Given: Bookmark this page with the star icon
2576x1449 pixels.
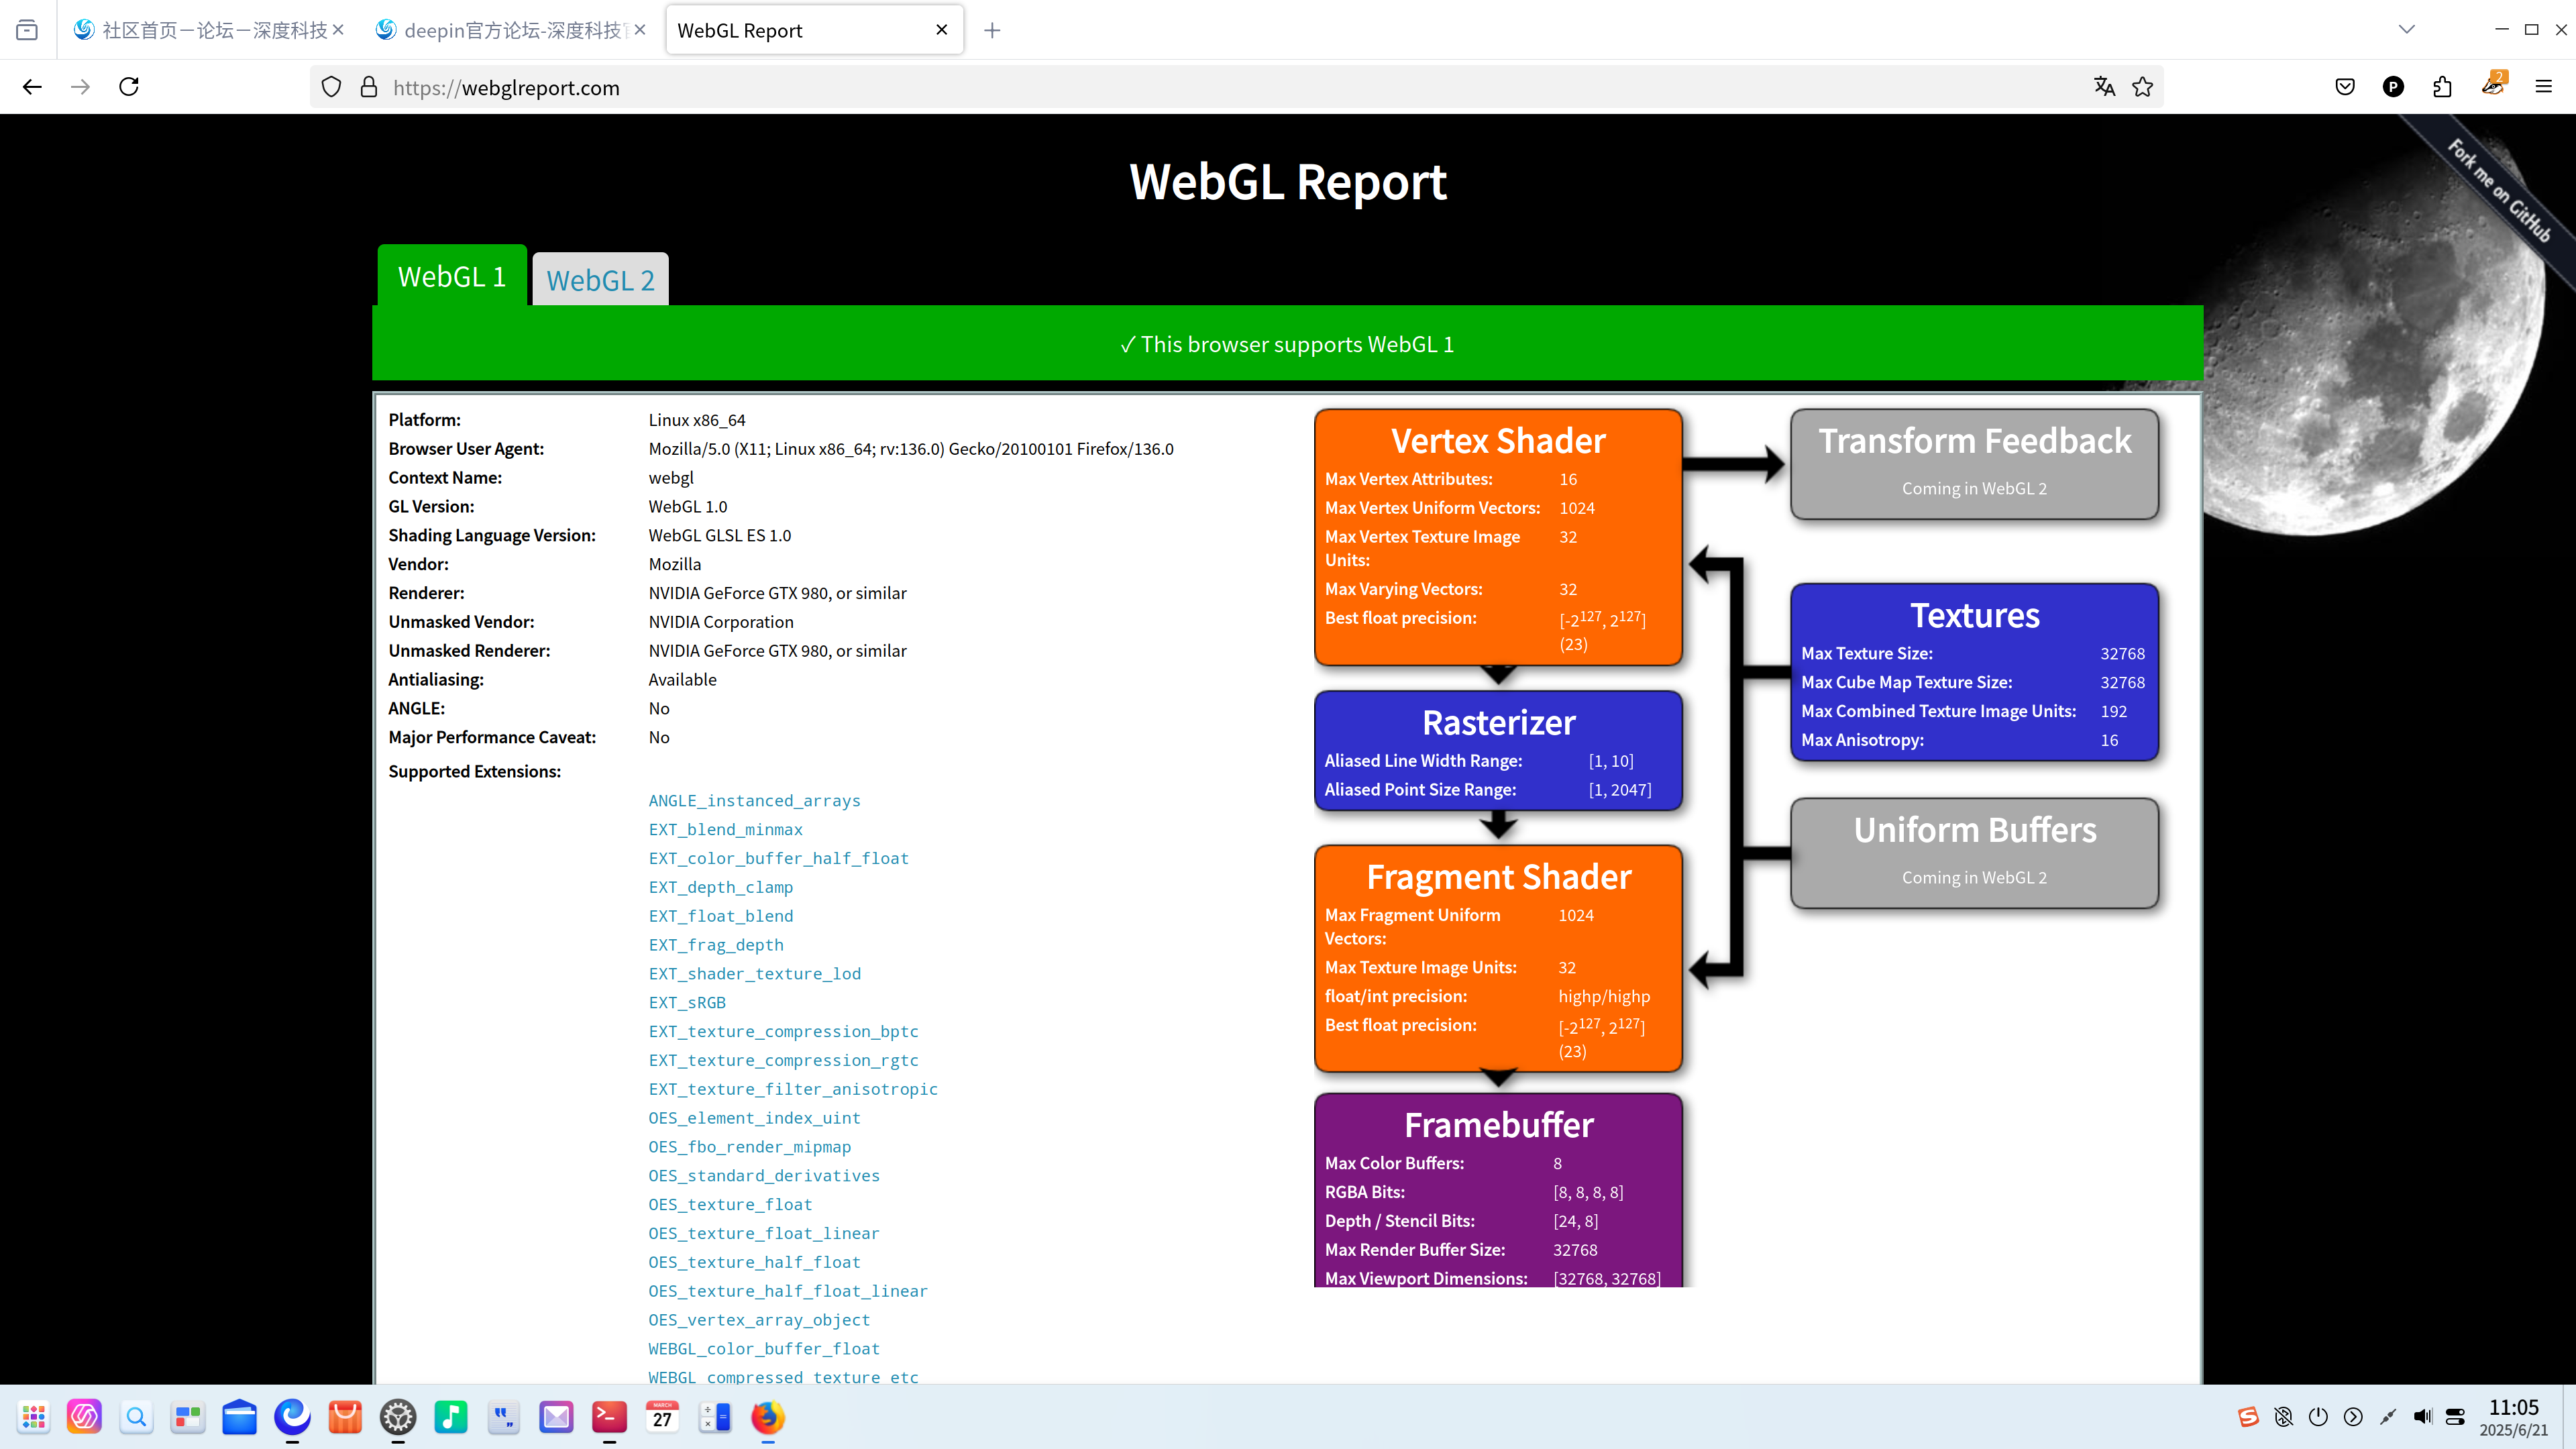Looking at the screenshot, I should point(2142,87).
